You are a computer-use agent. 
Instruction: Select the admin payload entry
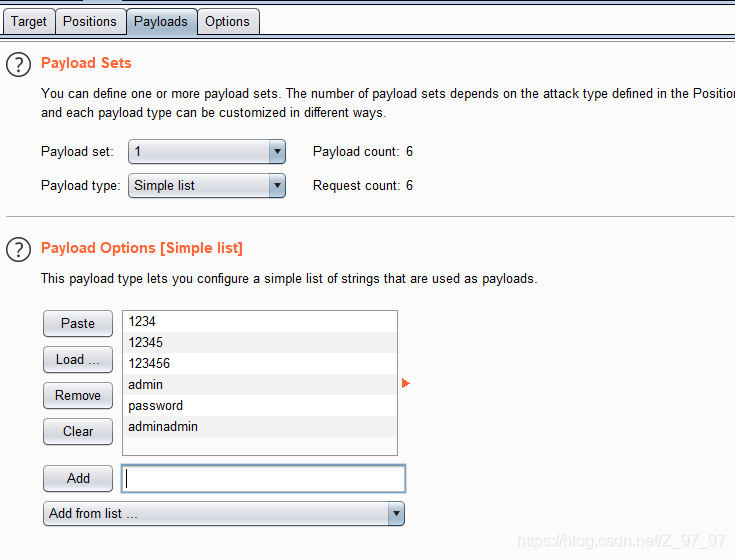click(x=260, y=385)
